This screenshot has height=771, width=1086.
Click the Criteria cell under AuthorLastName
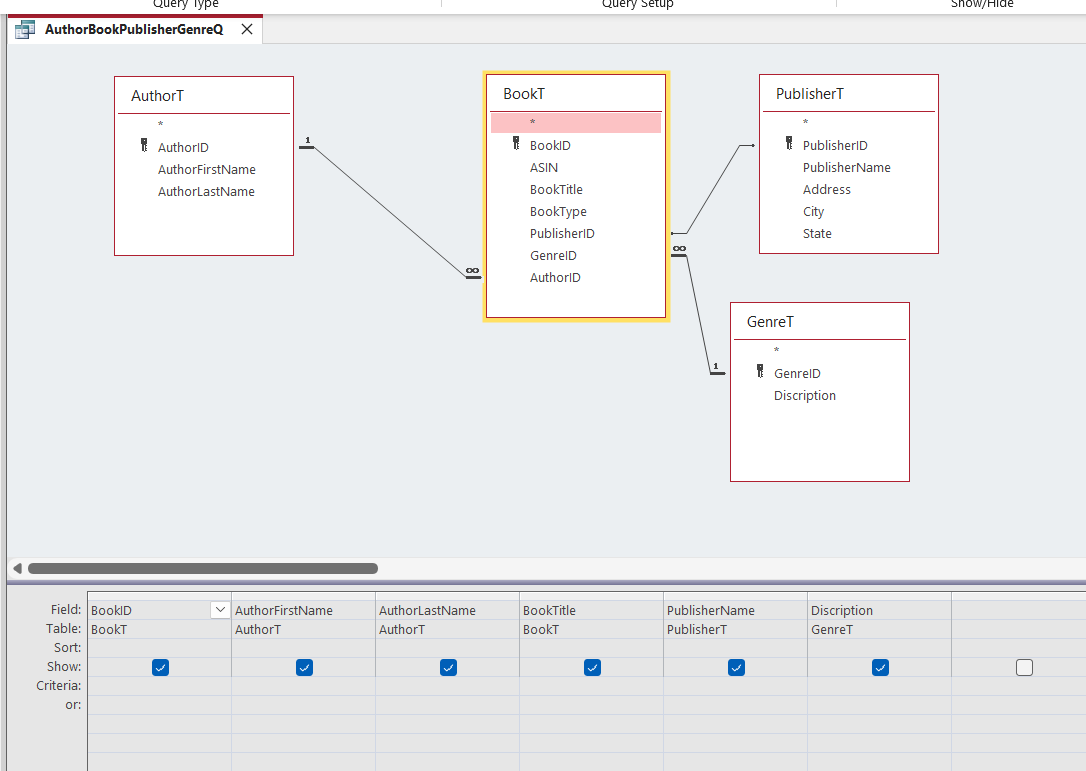[446, 686]
